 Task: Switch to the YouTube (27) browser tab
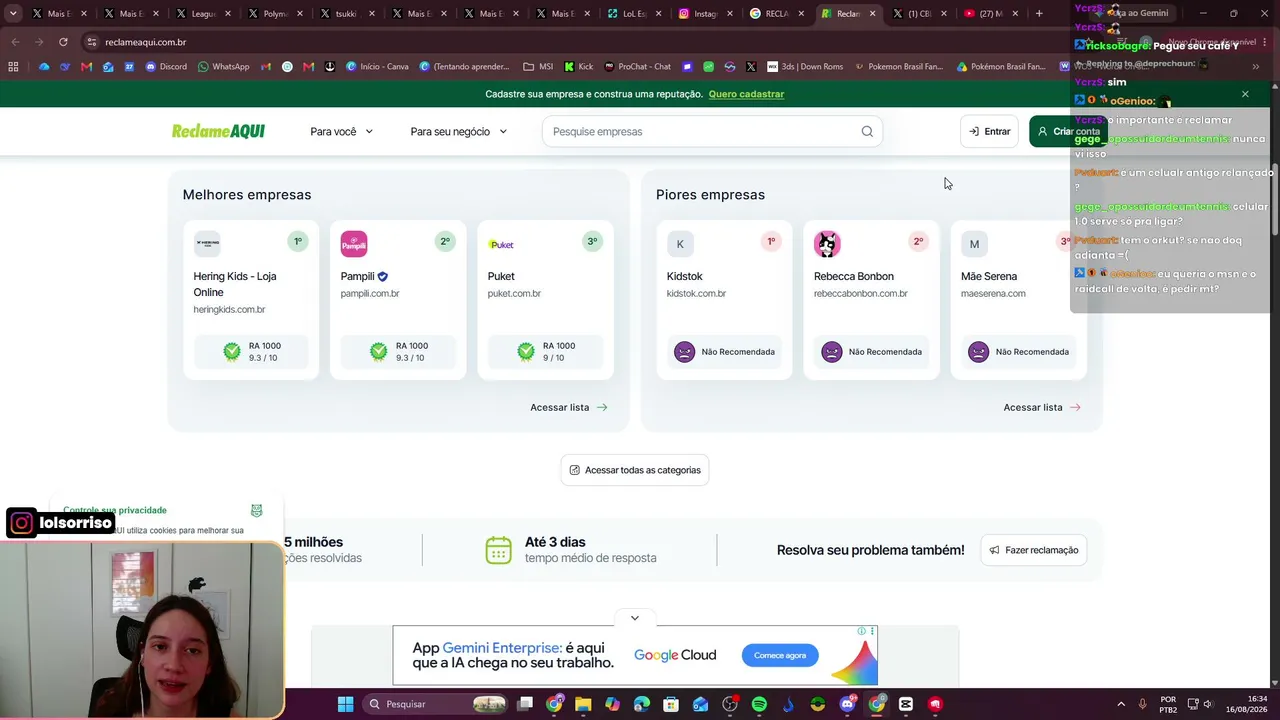tap(993, 14)
